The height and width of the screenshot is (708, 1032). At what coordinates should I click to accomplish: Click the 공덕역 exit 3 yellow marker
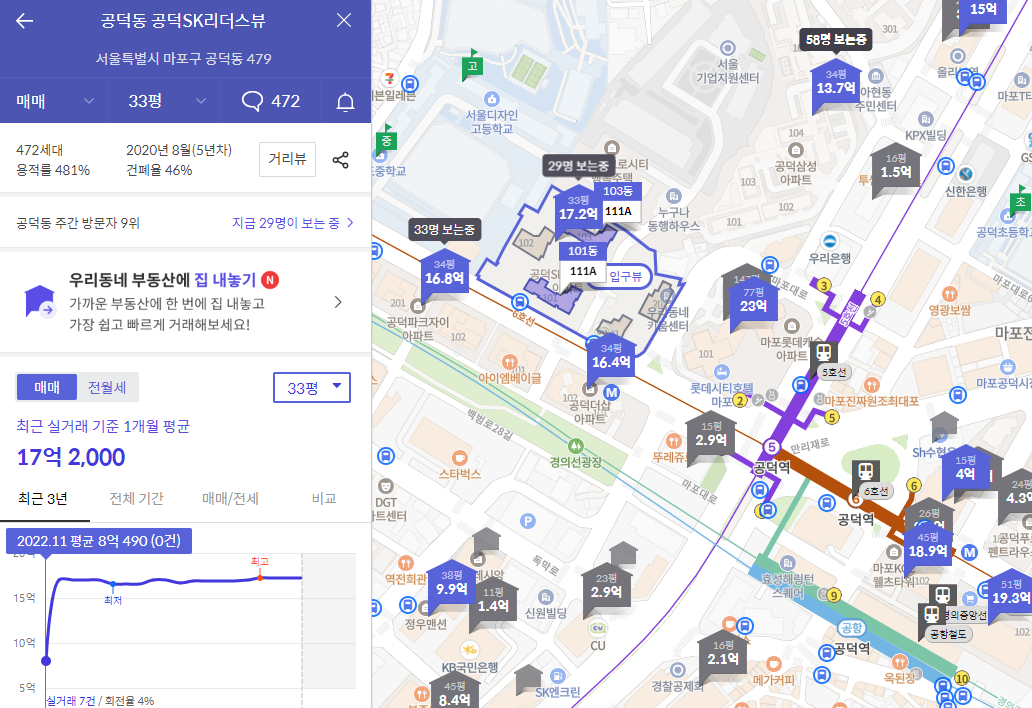[x=823, y=286]
